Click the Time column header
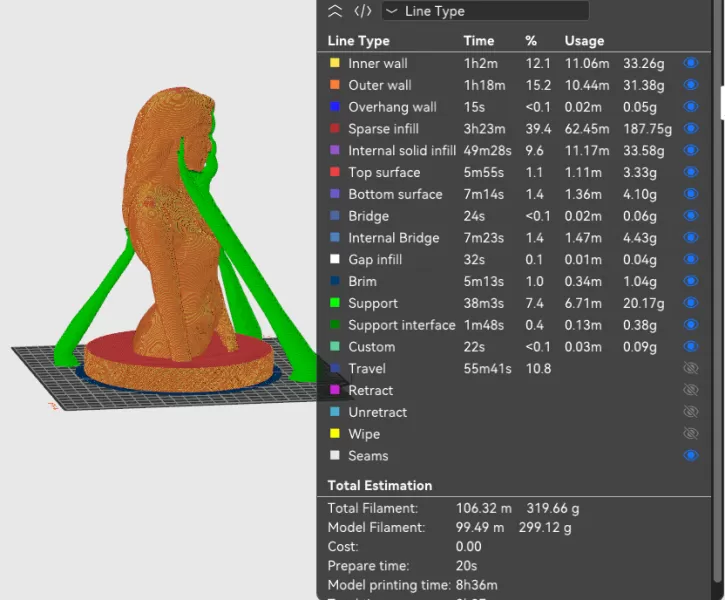 pyautogui.click(x=479, y=41)
